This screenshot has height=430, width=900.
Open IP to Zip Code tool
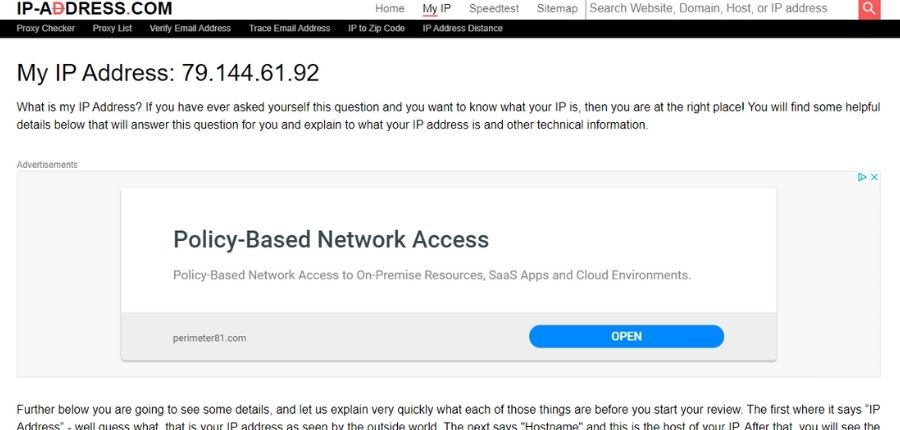(377, 28)
